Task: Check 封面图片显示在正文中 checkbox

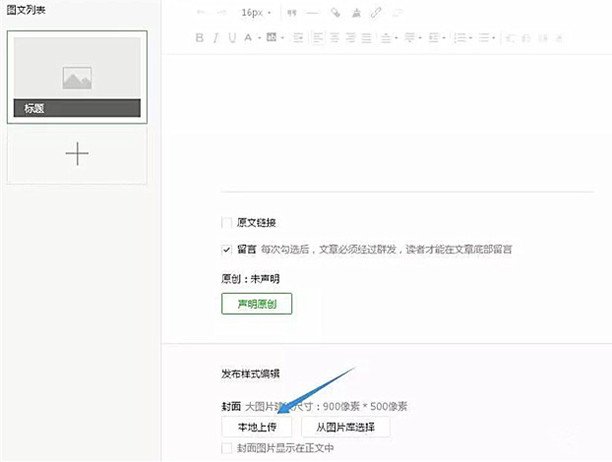Action: pos(226,448)
